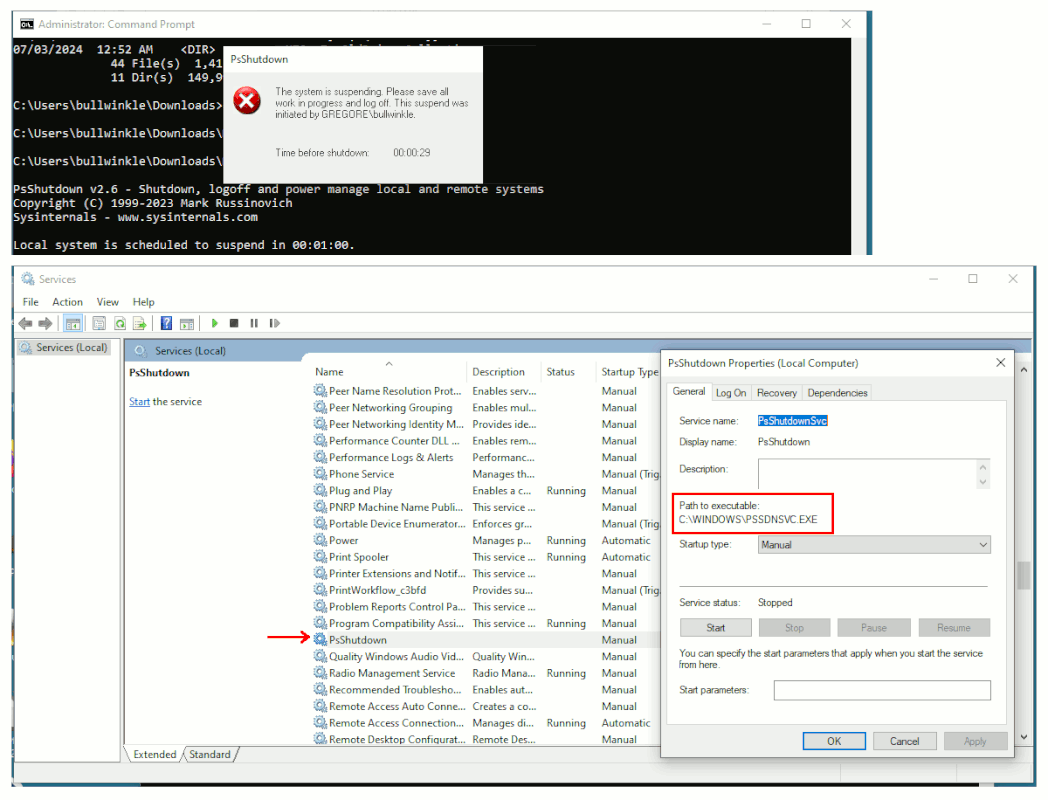Viewport: 1048px width, 800px height.
Task: Open the Action menu in Services
Action: 68,302
